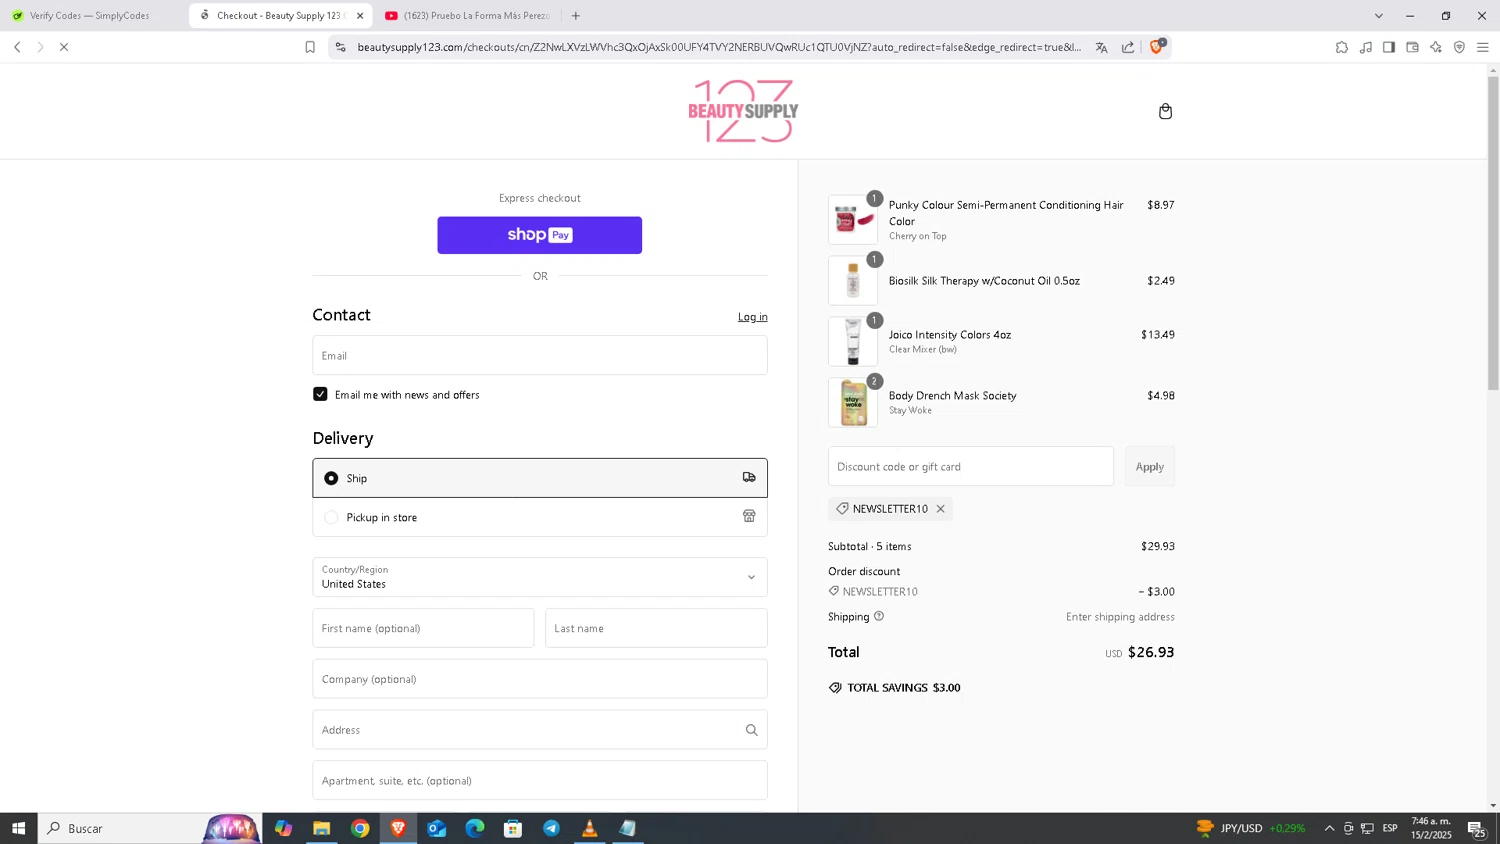Open the translate page icon
This screenshot has height=844, width=1500.
point(1101,47)
